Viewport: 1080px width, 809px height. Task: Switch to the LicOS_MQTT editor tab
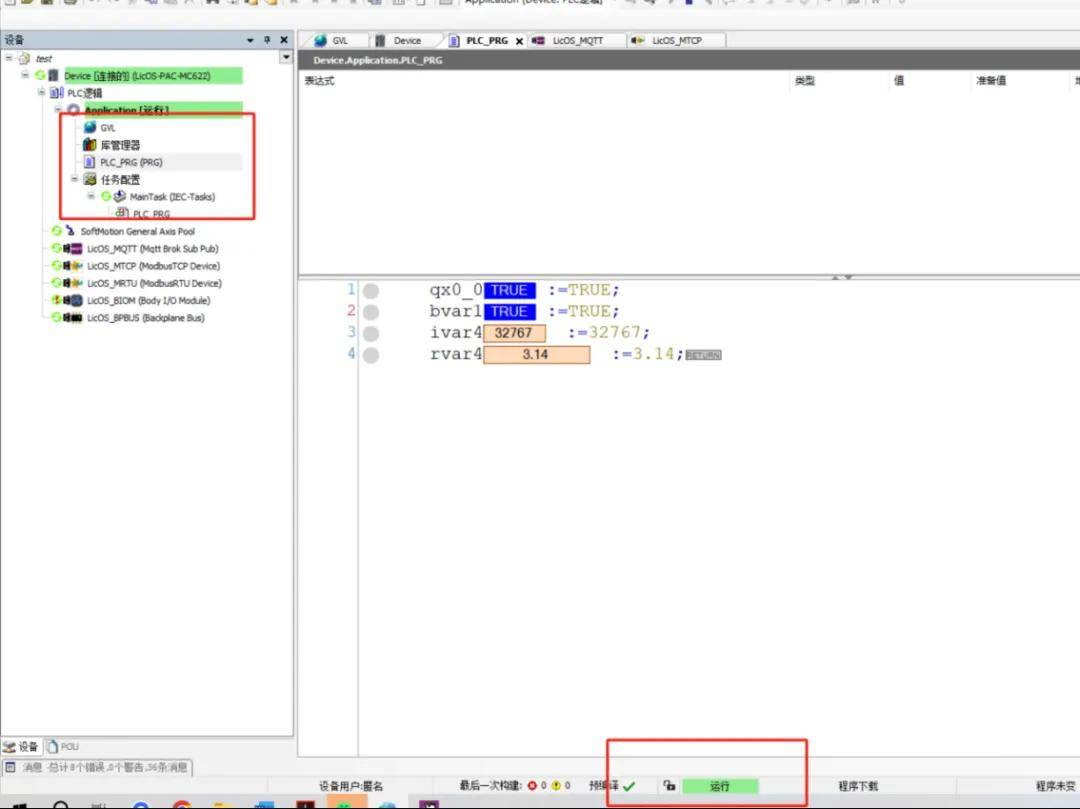[577, 41]
